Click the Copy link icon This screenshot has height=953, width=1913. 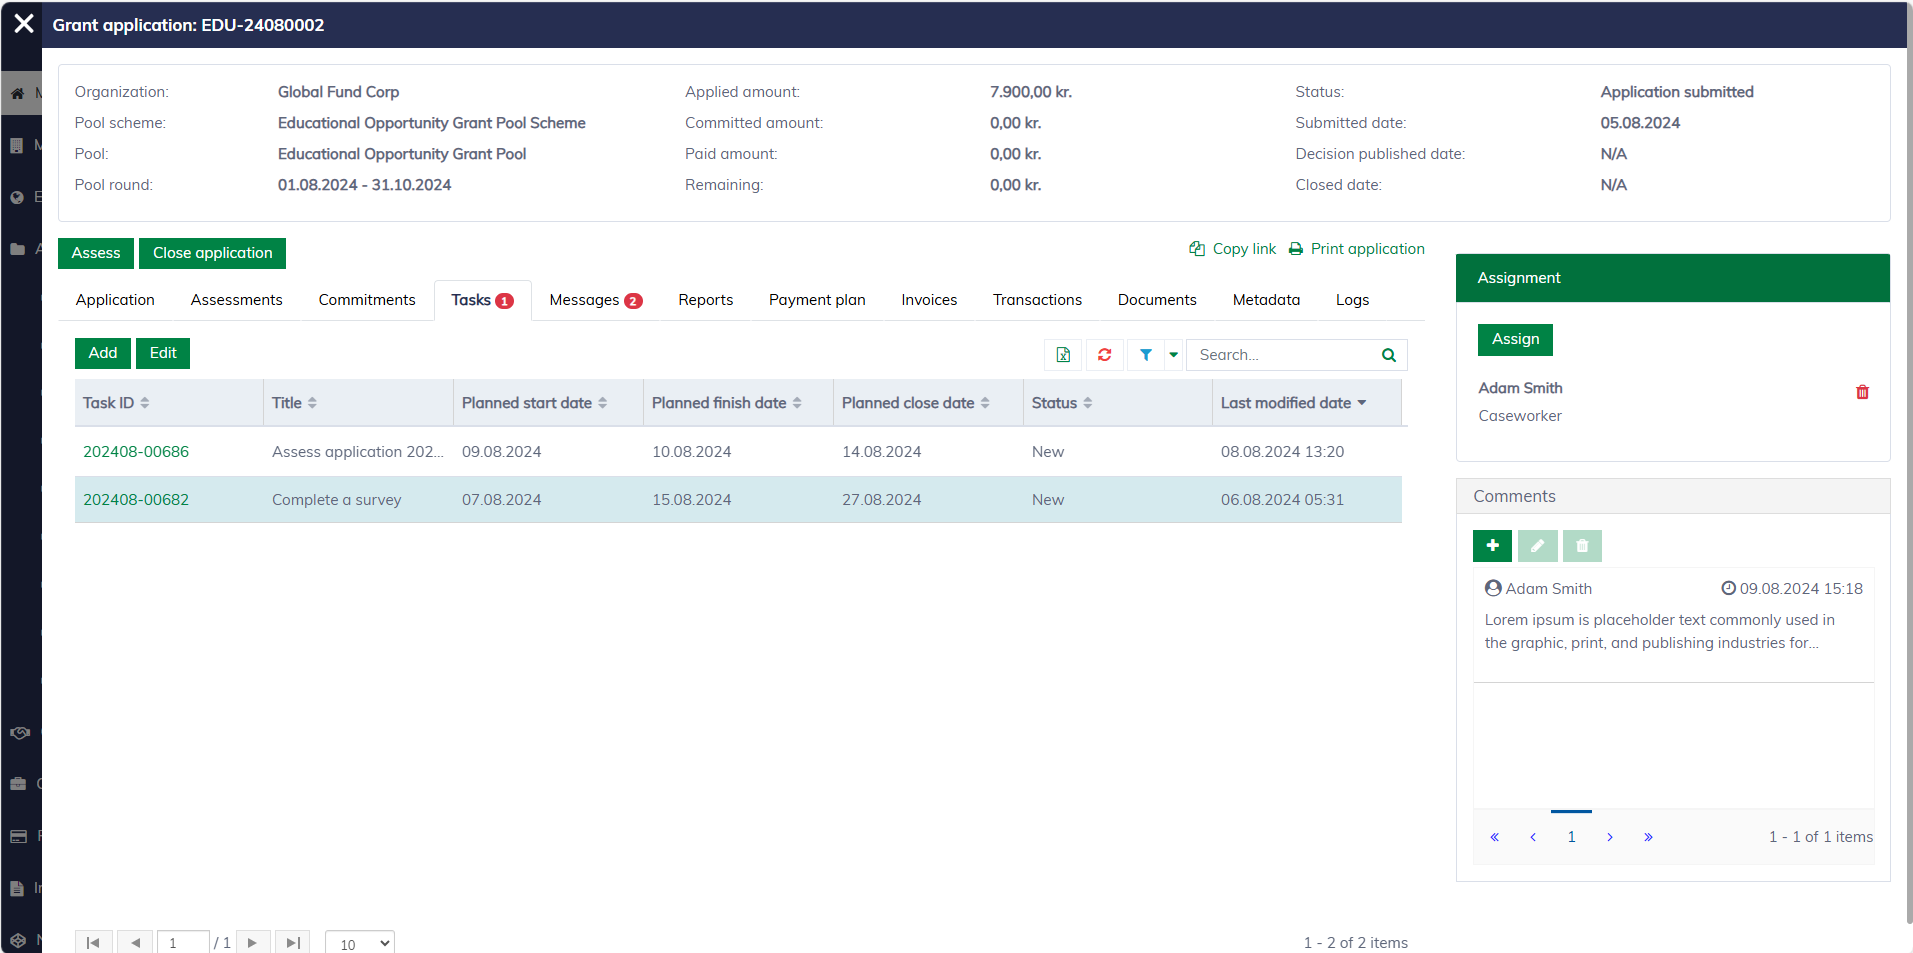tap(1197, 249)
